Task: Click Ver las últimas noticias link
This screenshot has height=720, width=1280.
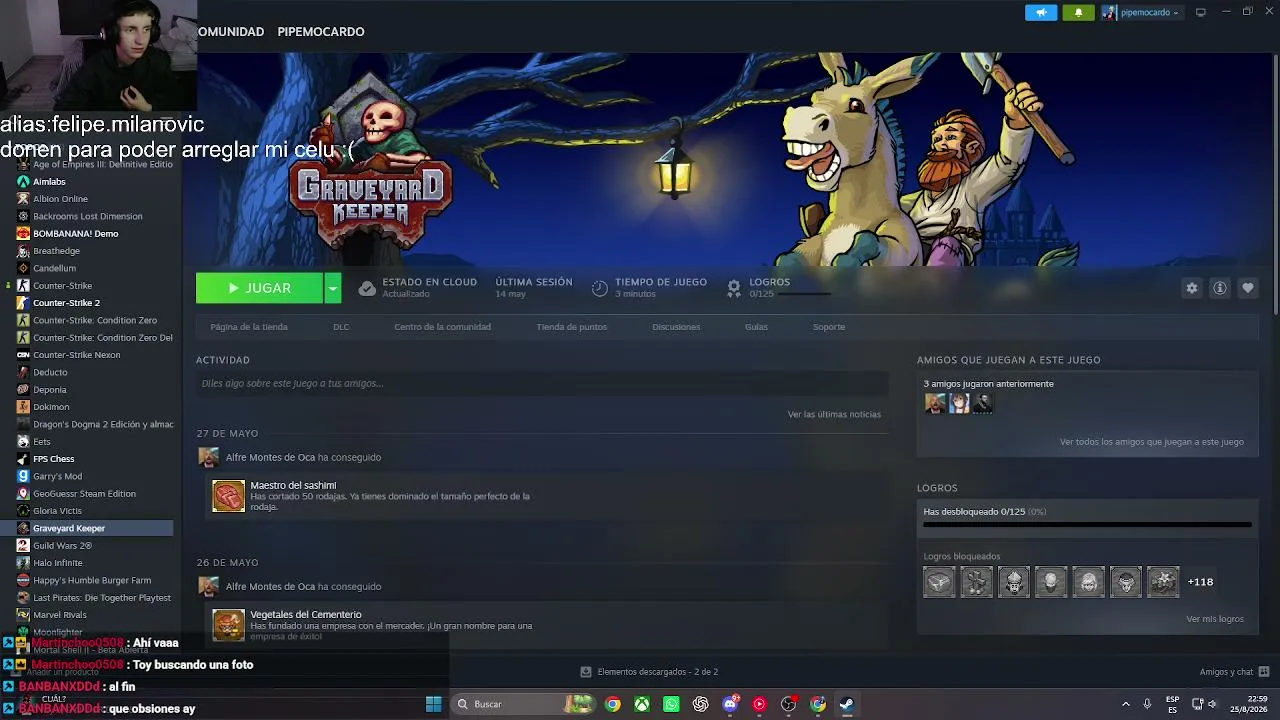Action: click(834, 414)
